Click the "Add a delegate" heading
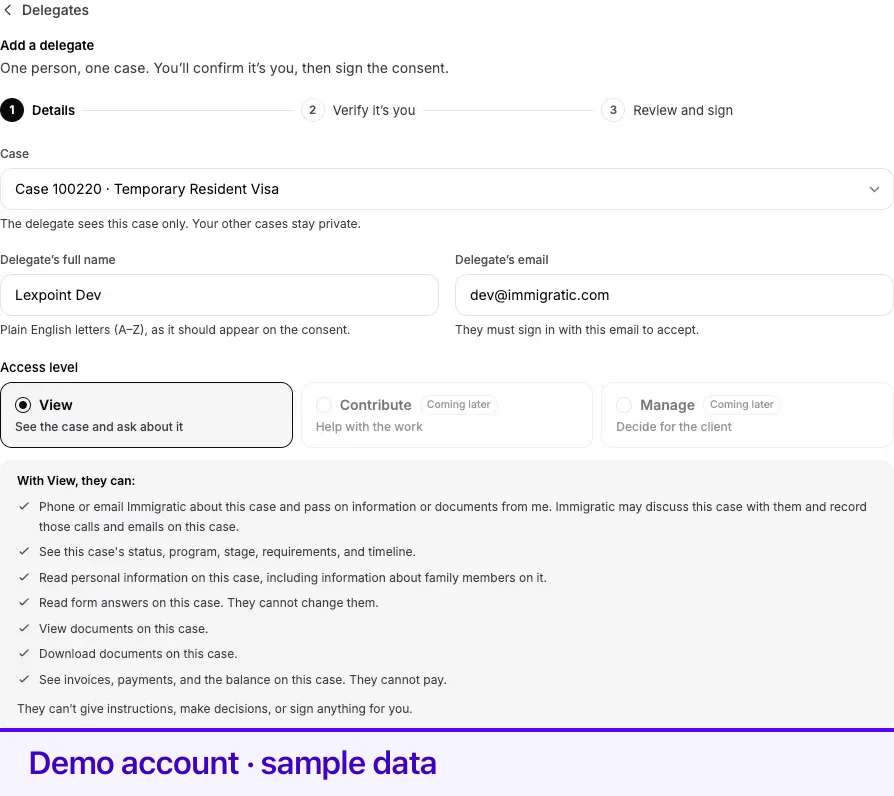The width and height of the screenshot is (894, 796). click(x=47, y=45)
